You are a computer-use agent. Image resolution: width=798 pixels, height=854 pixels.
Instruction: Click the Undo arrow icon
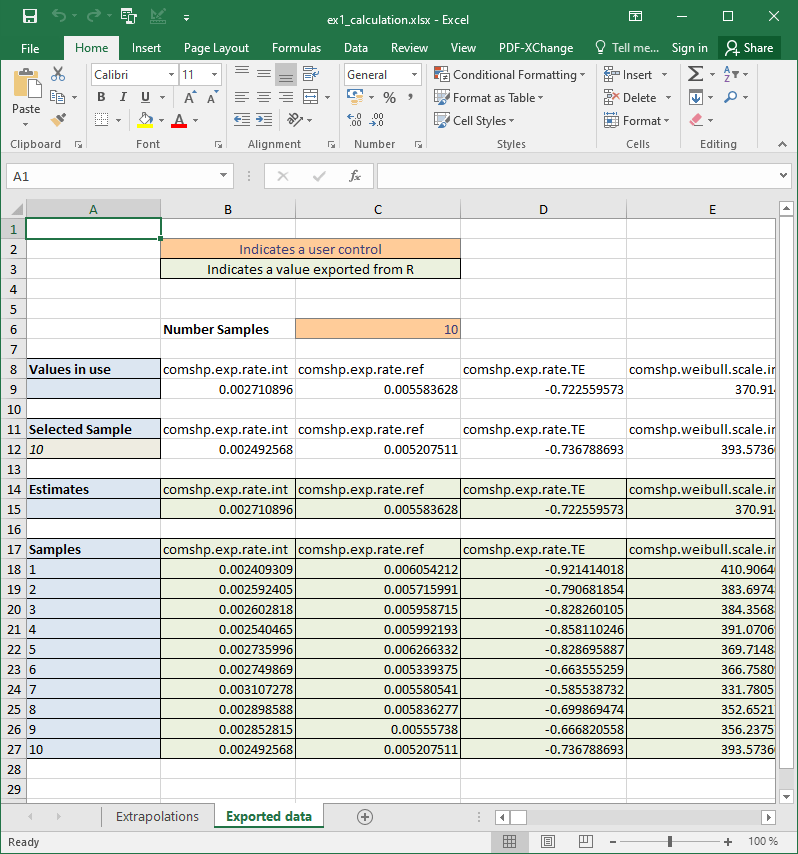[59, 16]
